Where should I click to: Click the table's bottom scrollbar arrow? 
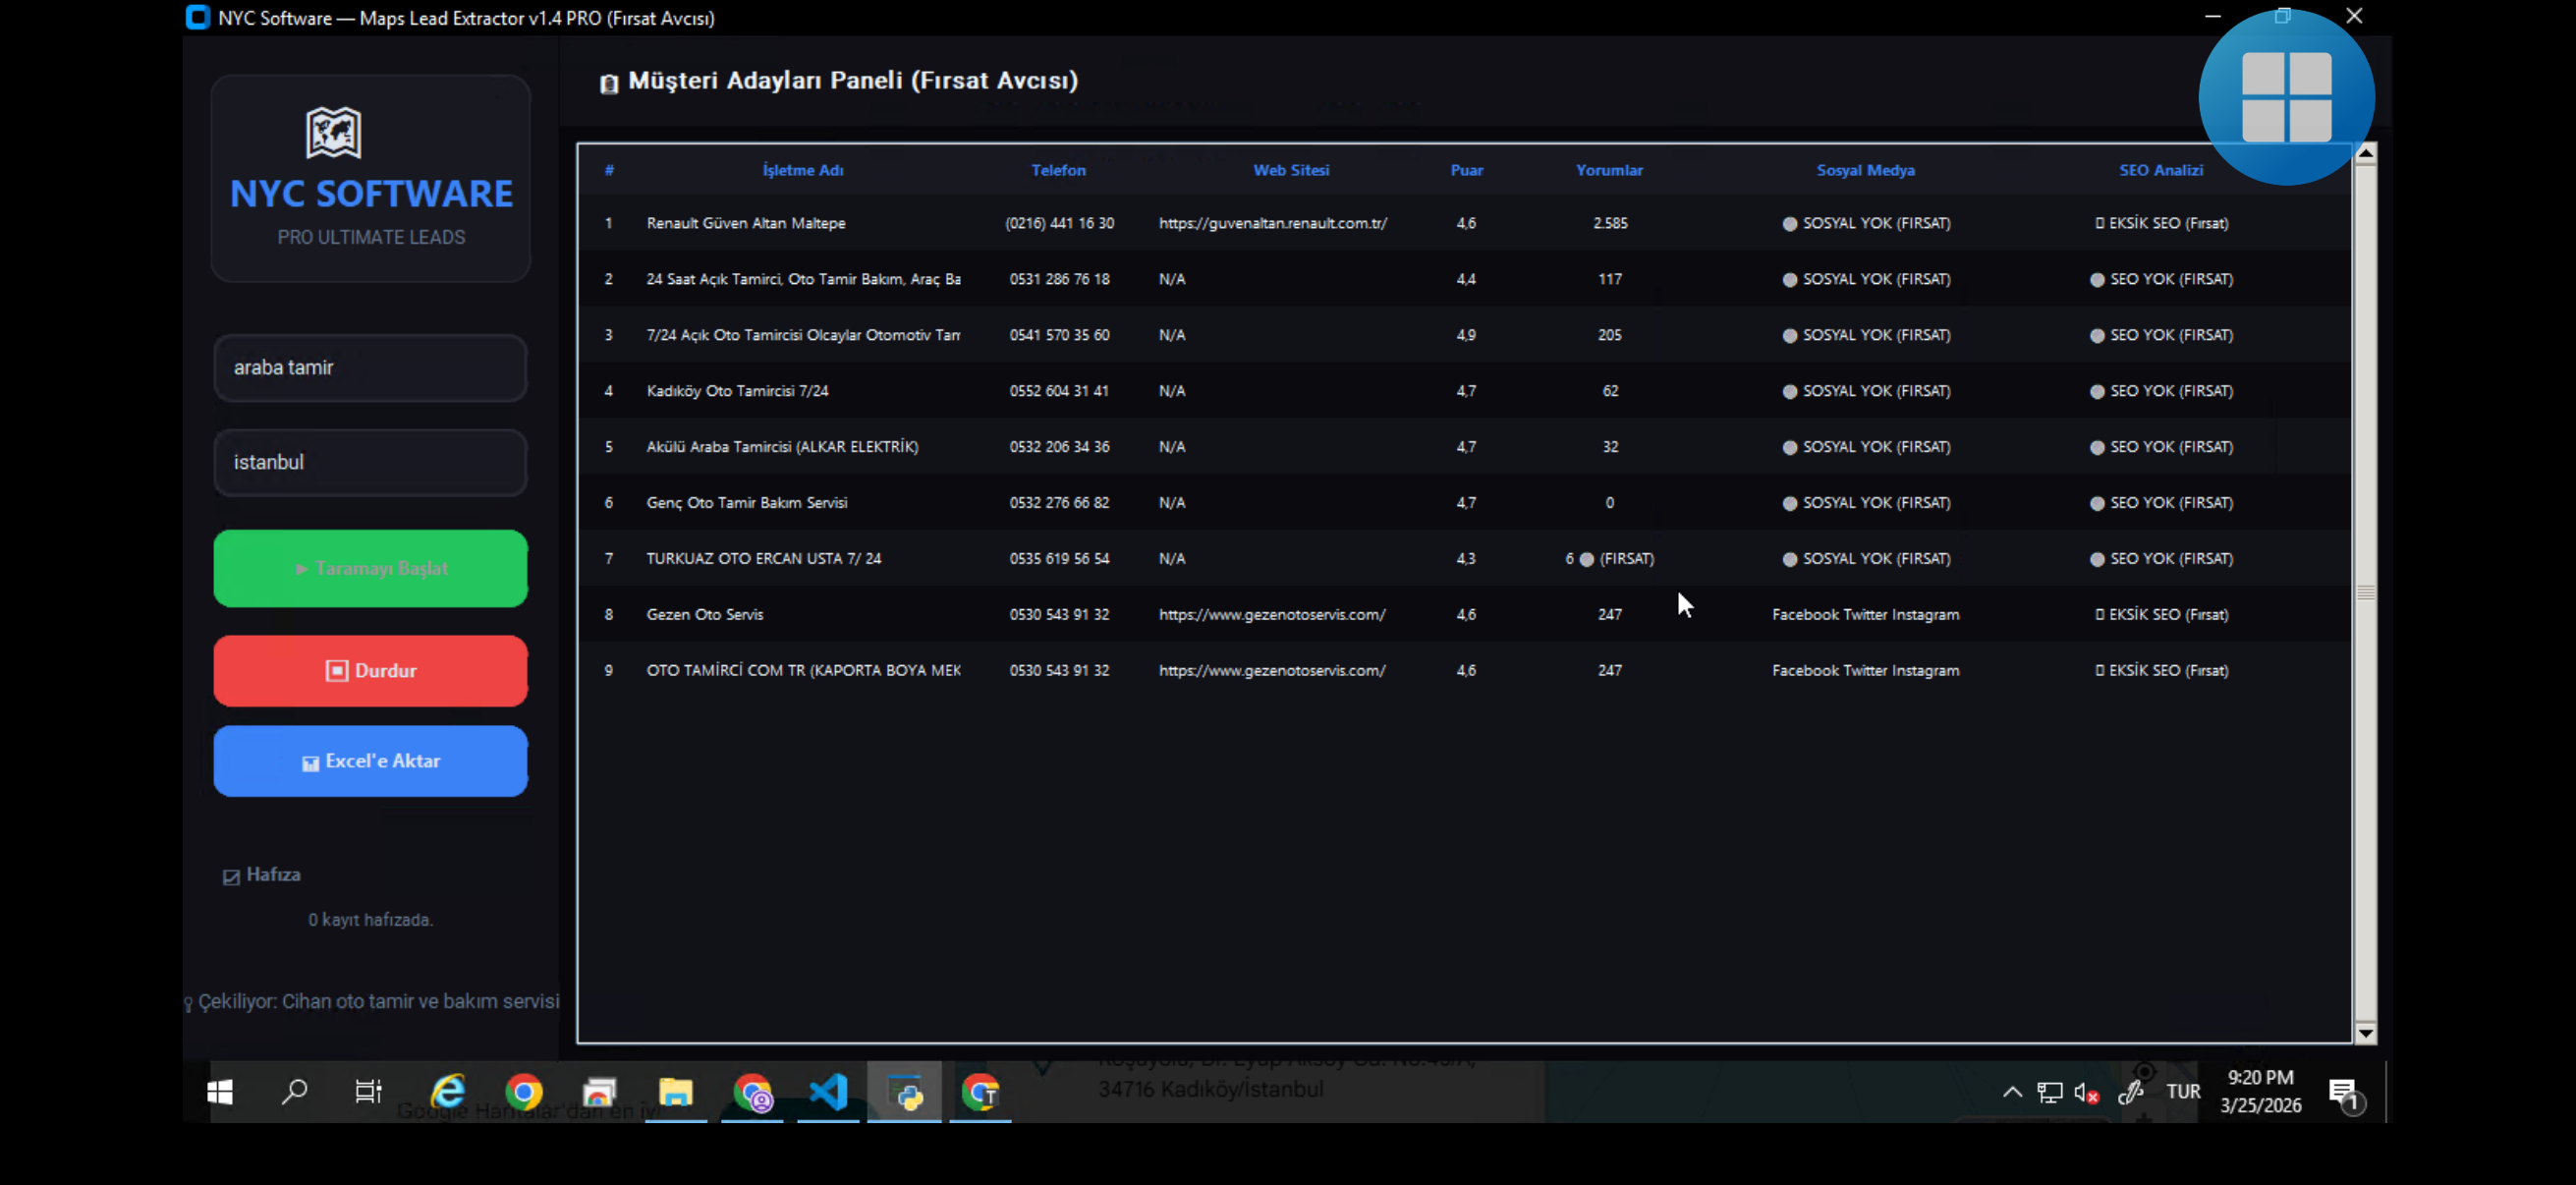coord(2365,1033)
